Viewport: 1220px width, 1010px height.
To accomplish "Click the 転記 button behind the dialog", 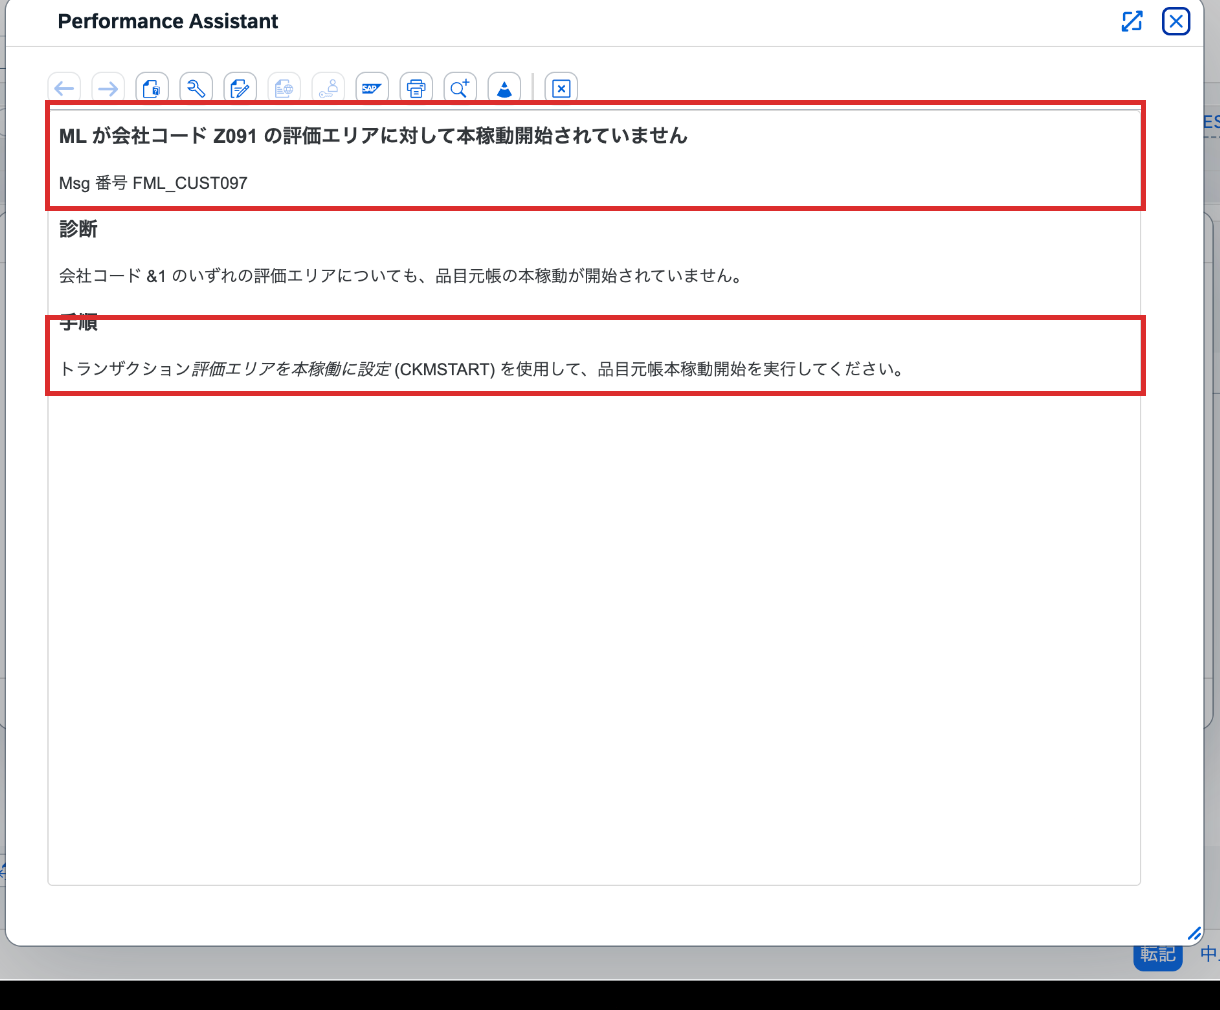I will pos(1158,955).
